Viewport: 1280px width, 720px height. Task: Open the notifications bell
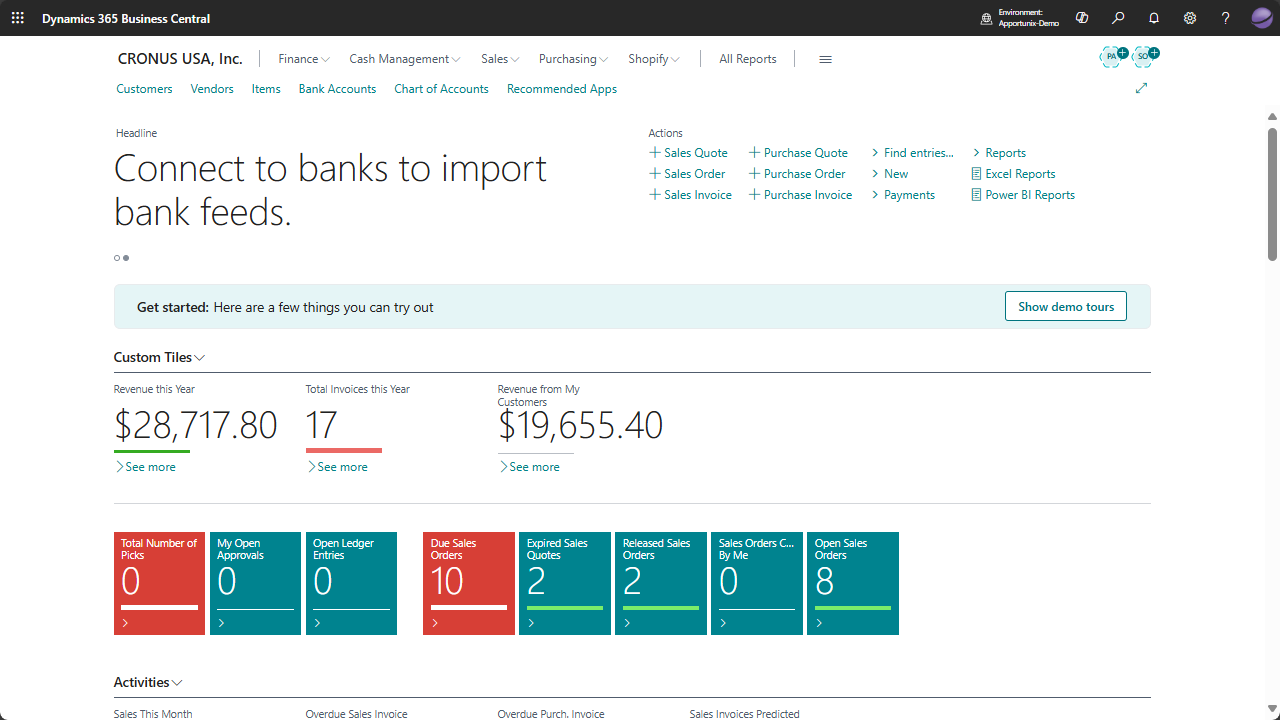click(x=1154, y=18)
